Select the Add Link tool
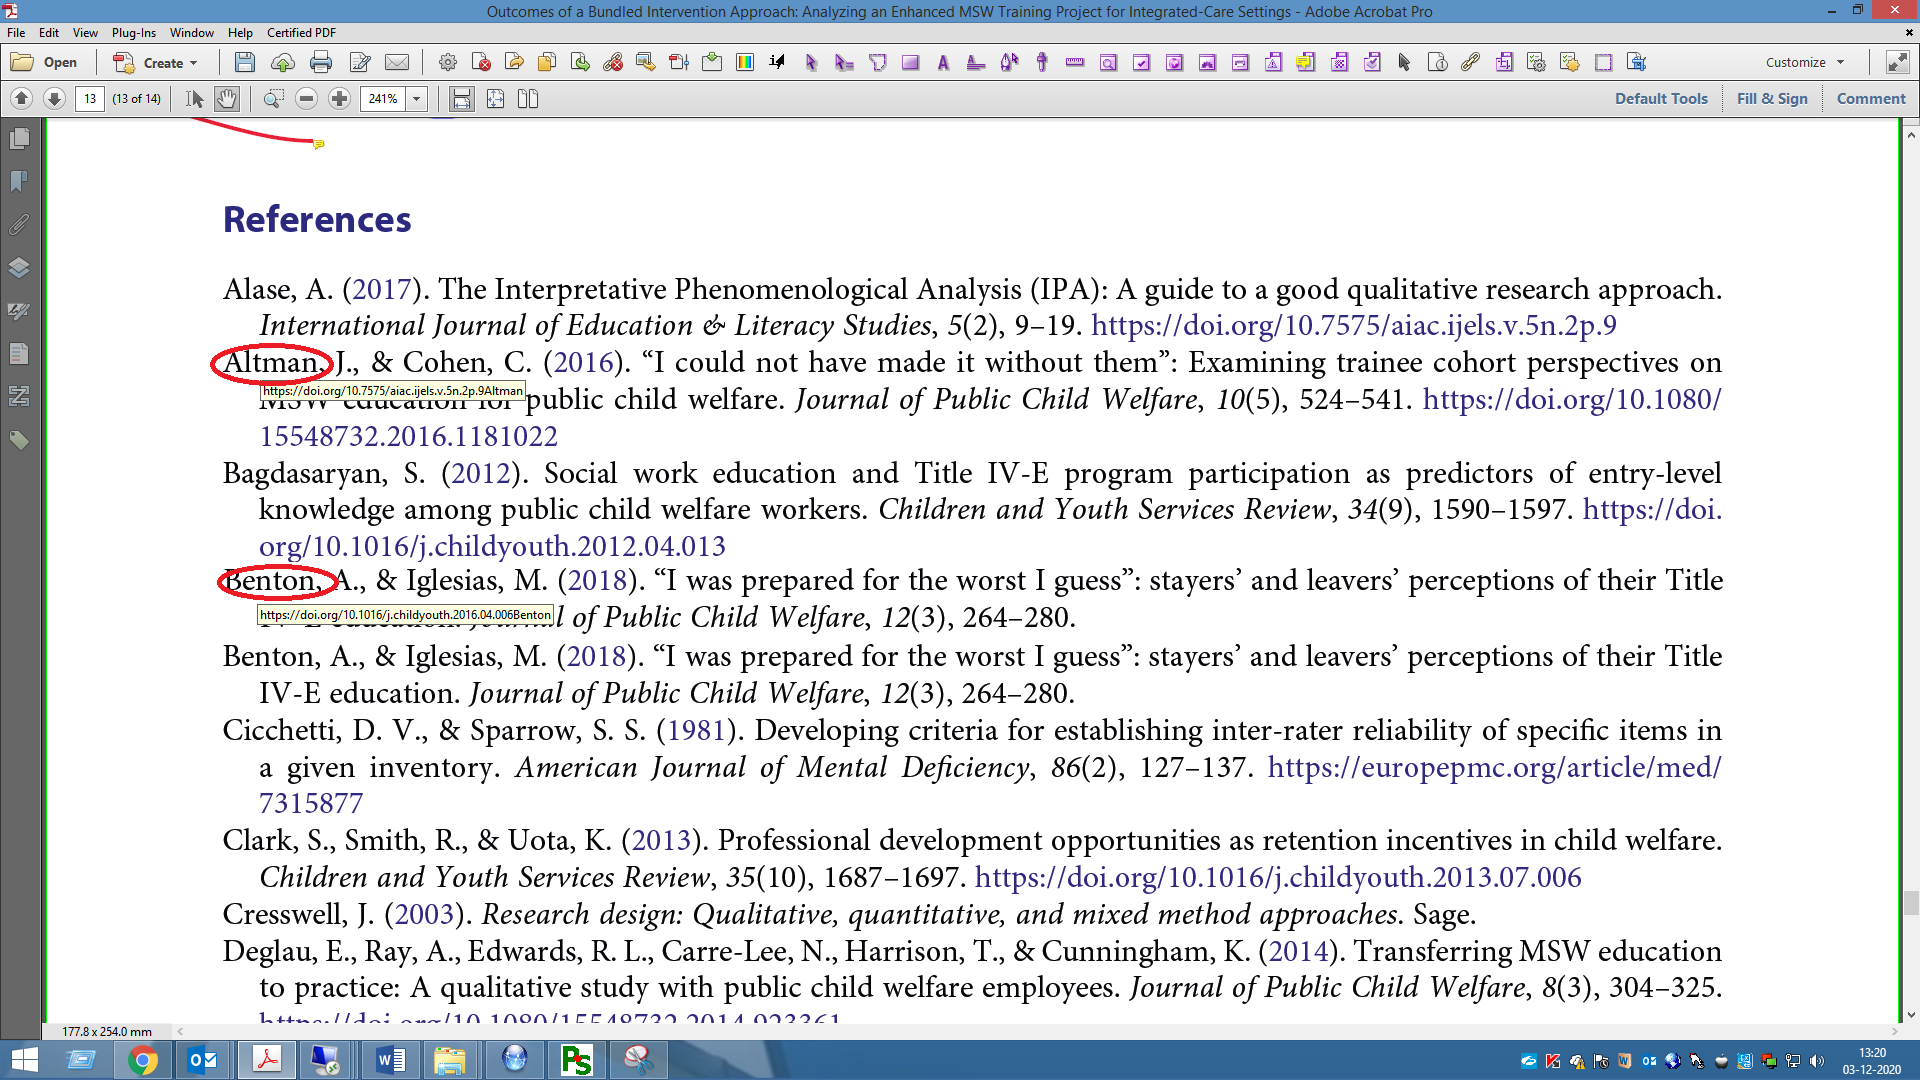This screenshot has height=1080, width=1920. (x=1470, y=62)
